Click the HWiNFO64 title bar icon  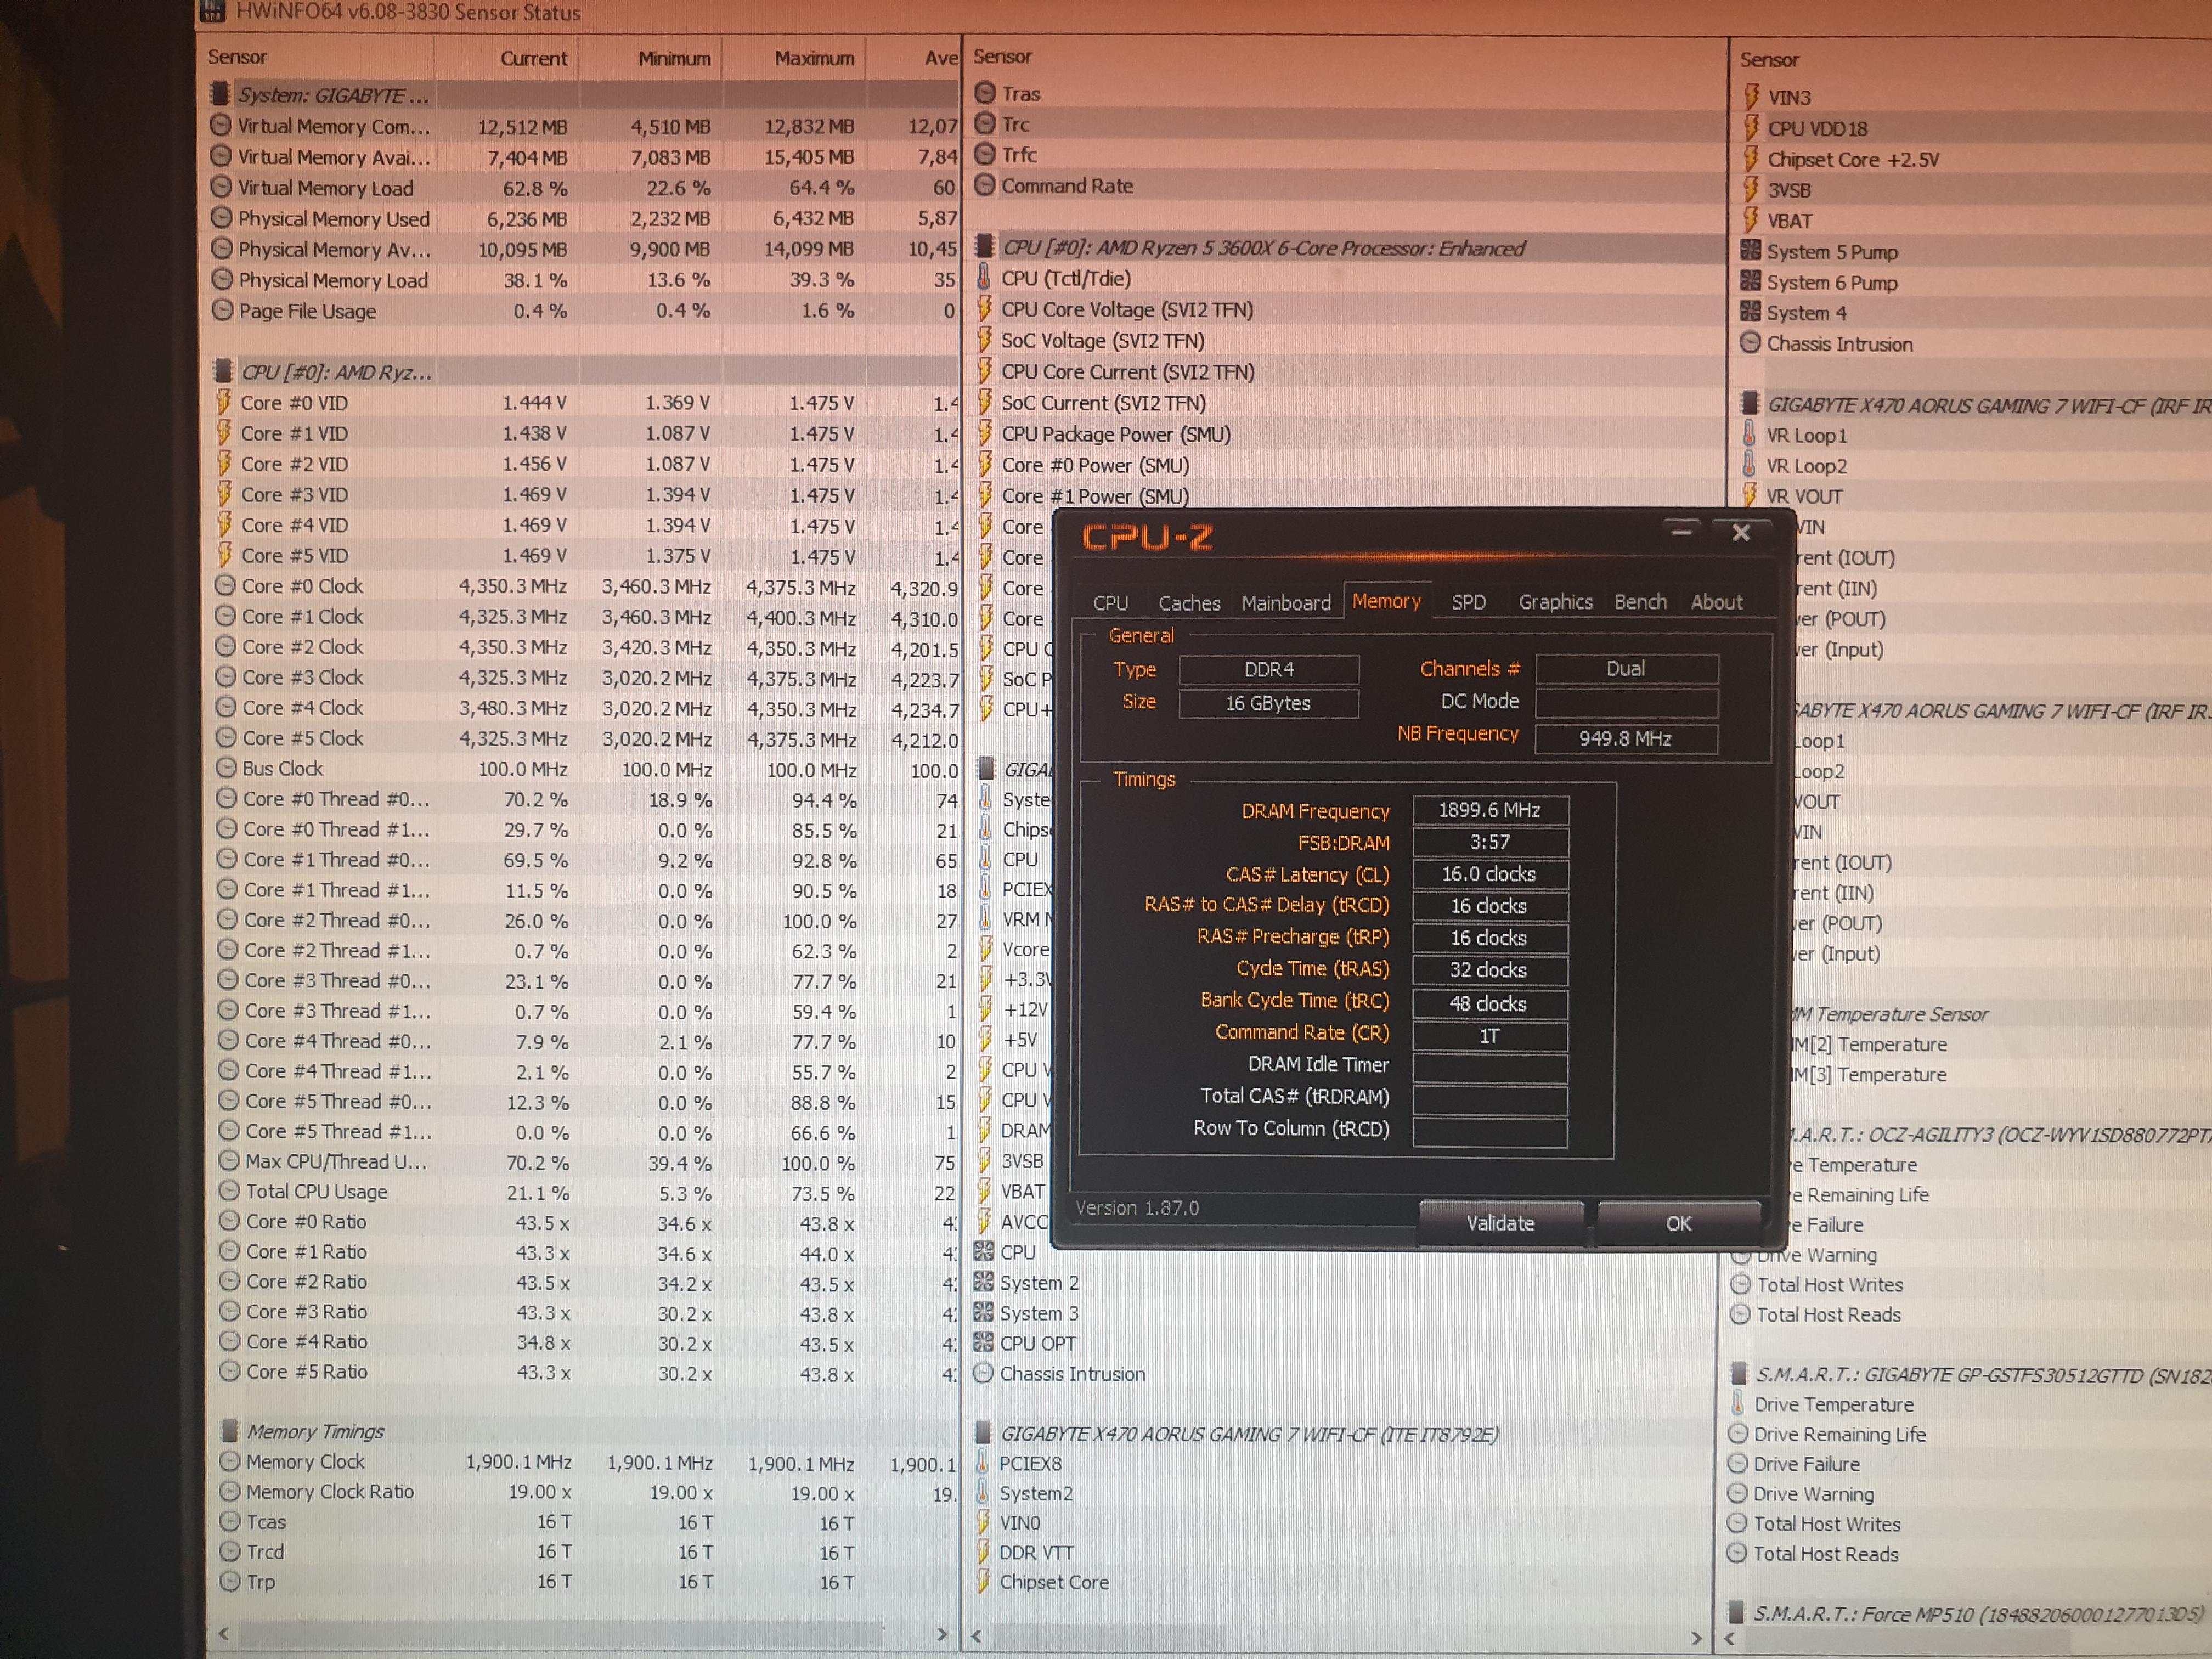(x=212, y=12)
